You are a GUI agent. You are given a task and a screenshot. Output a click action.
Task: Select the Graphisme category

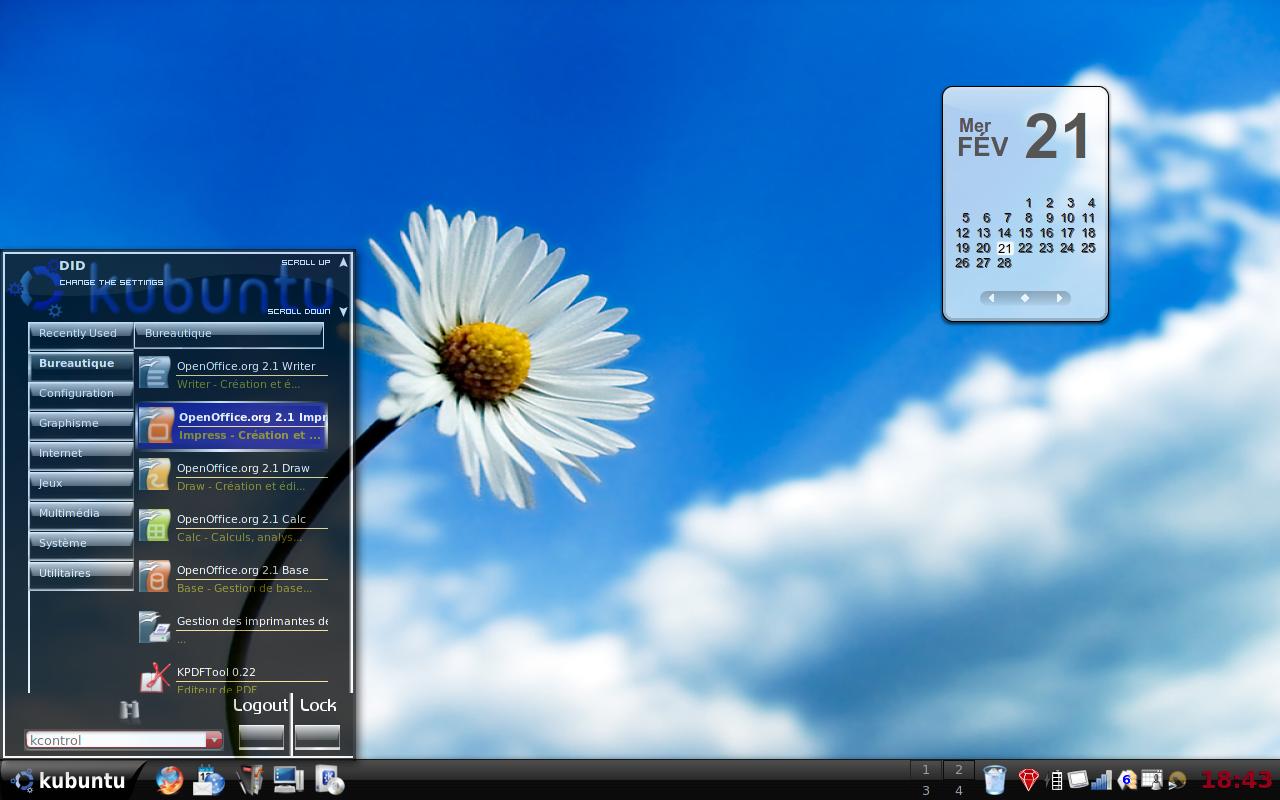click(80, 424)
